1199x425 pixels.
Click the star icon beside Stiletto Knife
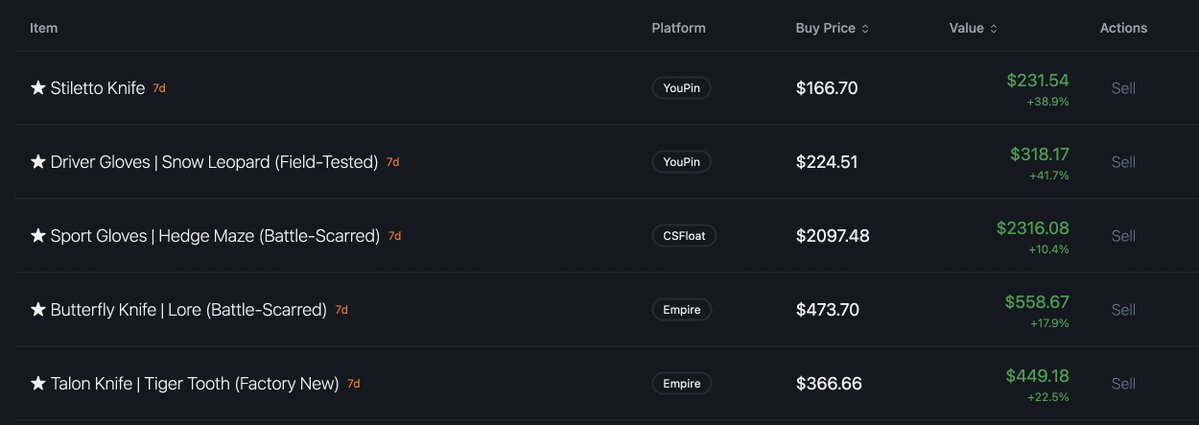pos(38,88)
